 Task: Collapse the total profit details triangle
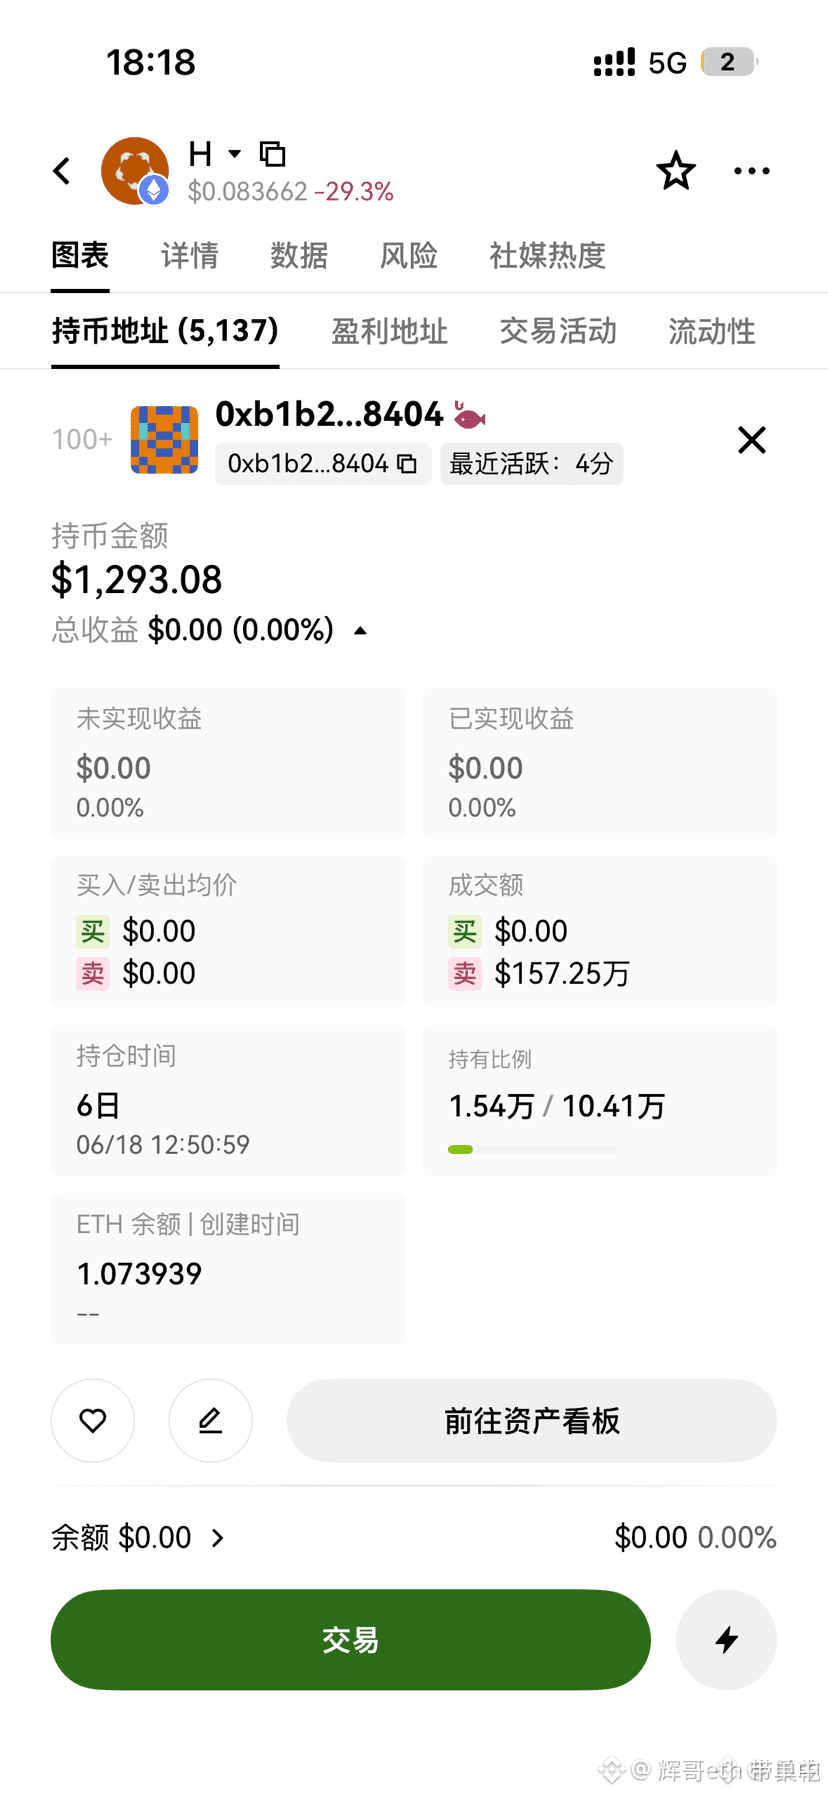pos(361,631)
